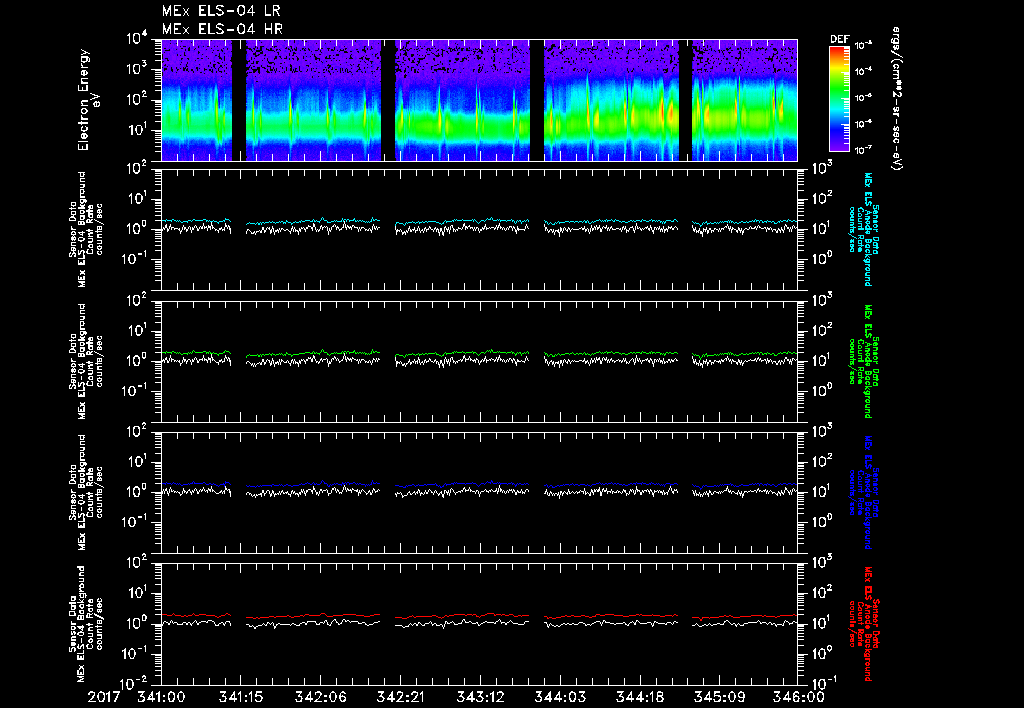1024x708 pixels.
Task: Click the '345:09' time axis label
Action: coord(719,697)
